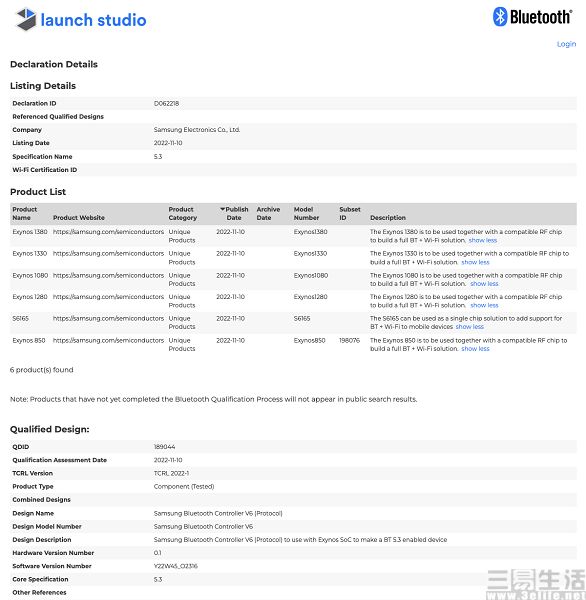
Task: Open S6165 product website link
Action: click(x=108, y=318)
